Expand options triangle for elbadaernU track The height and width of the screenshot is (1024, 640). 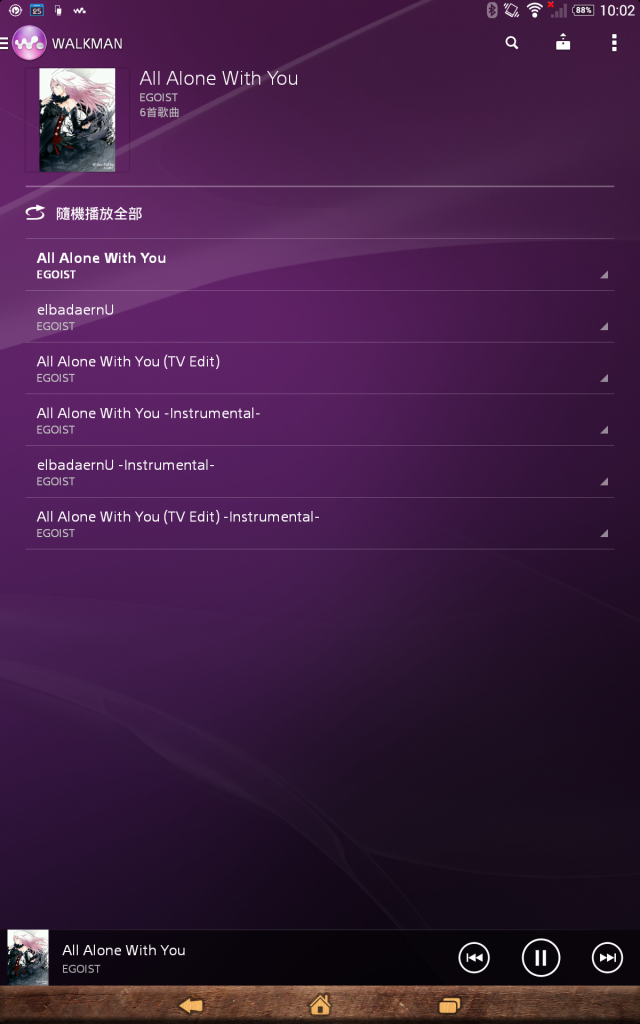604,327
